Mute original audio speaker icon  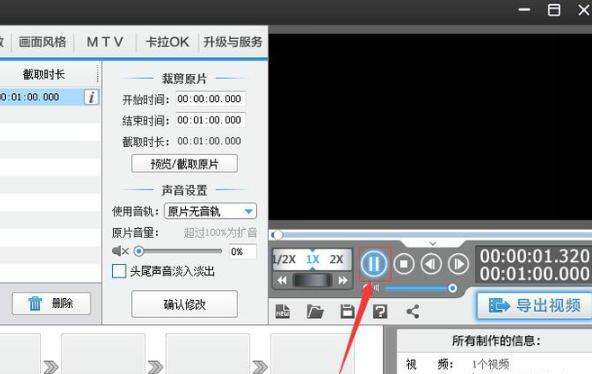[x=120, y=251]
